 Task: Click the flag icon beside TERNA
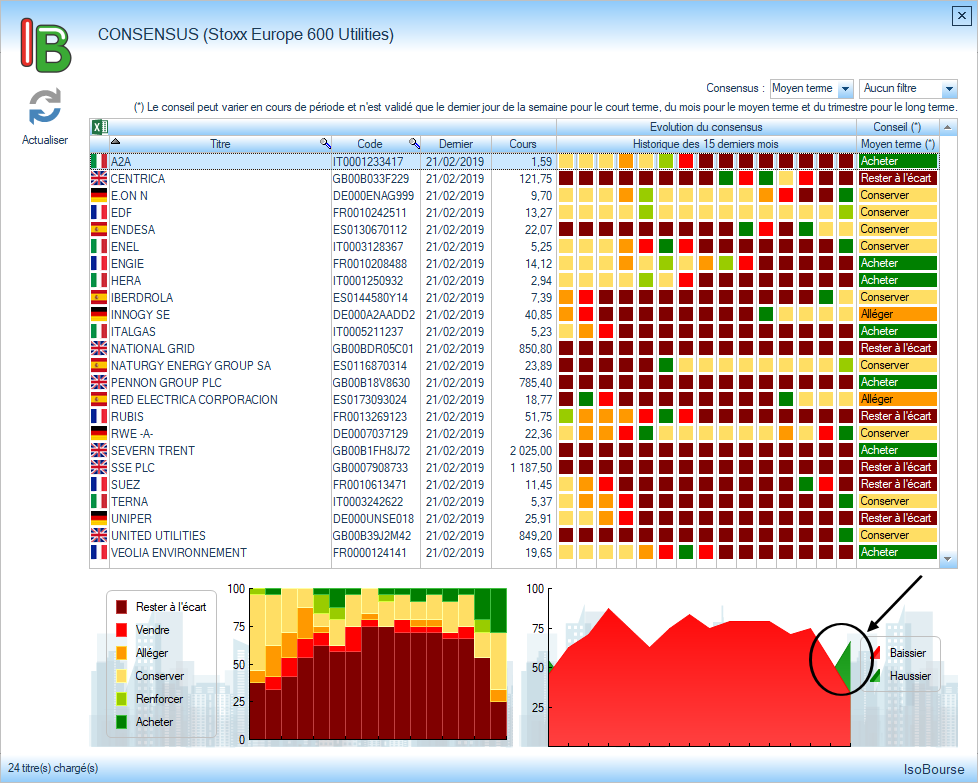[x=99, y=502]
